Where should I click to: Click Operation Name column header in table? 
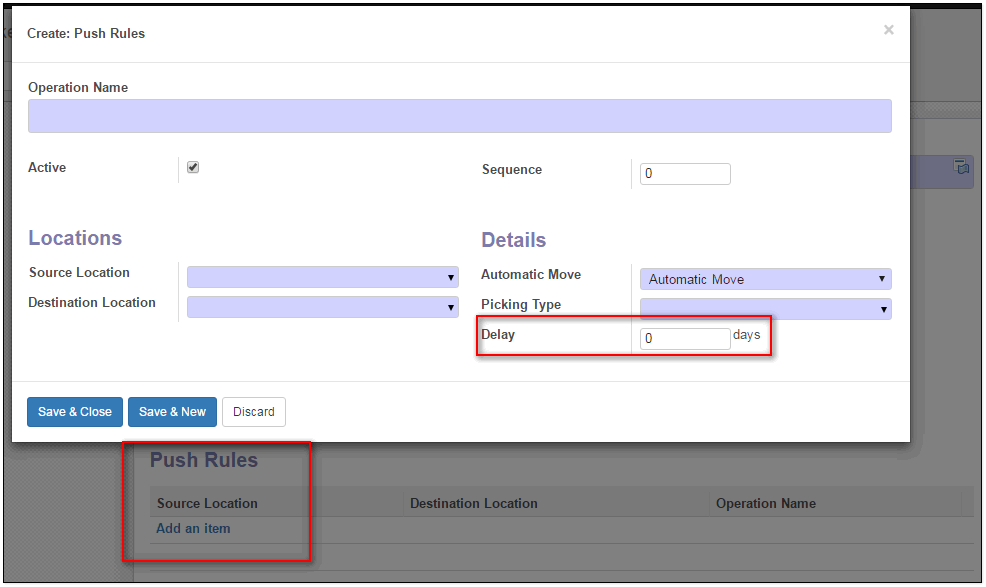766,503
